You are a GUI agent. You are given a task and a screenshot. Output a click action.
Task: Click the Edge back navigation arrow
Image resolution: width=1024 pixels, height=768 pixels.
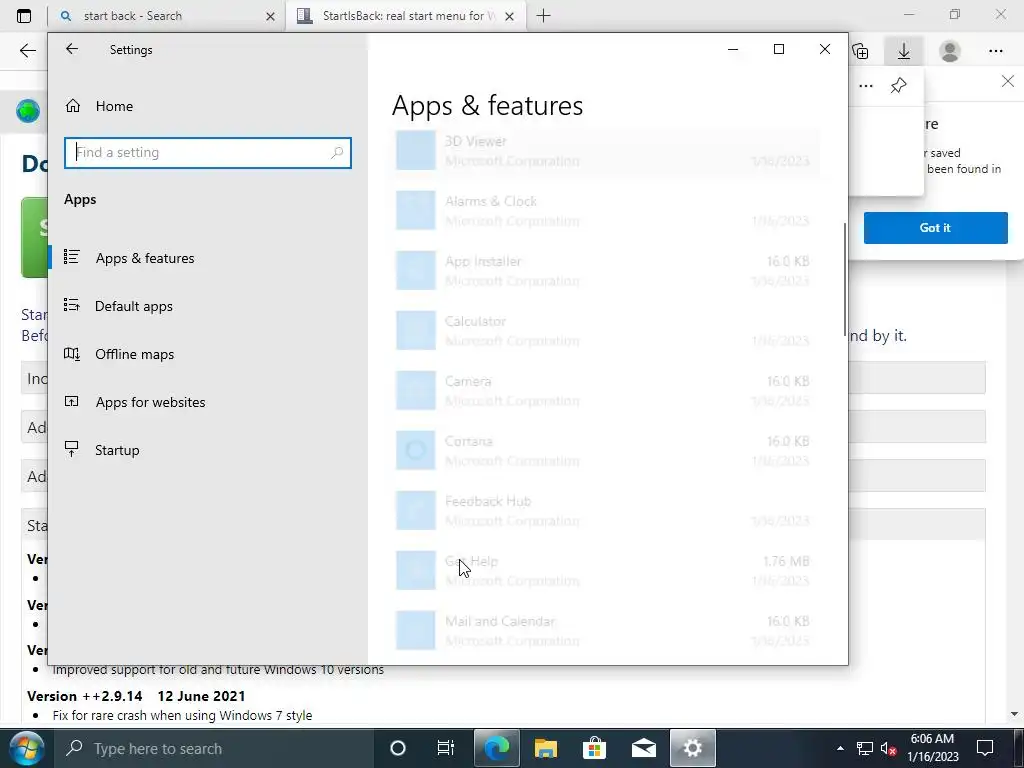tap(27, 51)
